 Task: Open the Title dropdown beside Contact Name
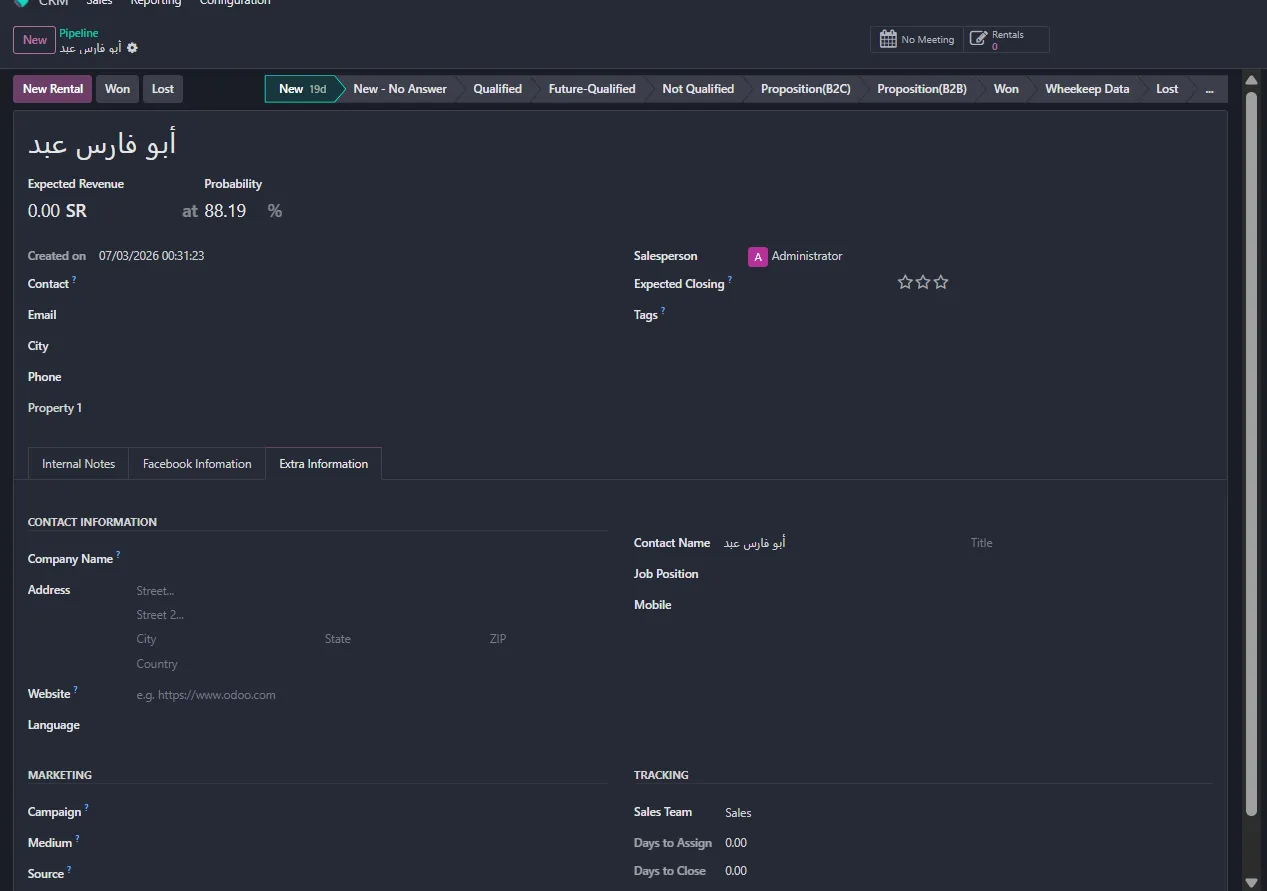(x=1090, y=543)
